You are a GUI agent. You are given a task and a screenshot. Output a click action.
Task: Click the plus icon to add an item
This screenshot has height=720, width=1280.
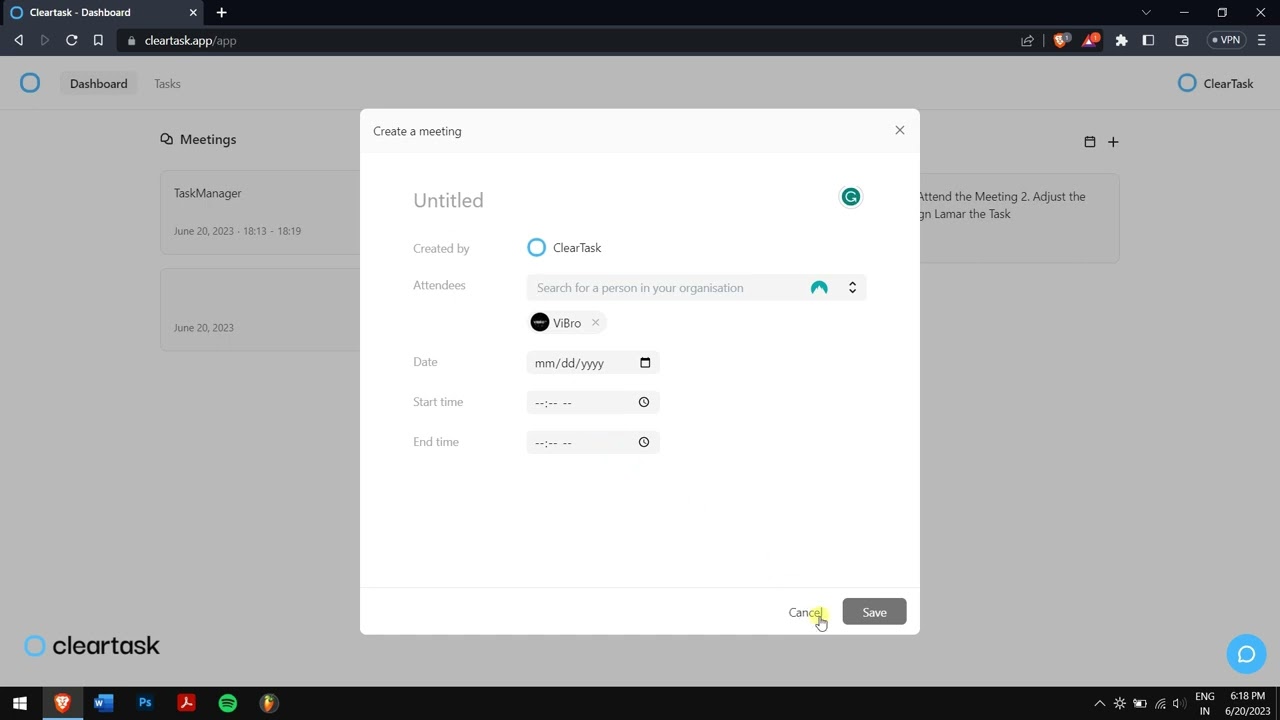pyautogui.click(x=1113, y=142)
